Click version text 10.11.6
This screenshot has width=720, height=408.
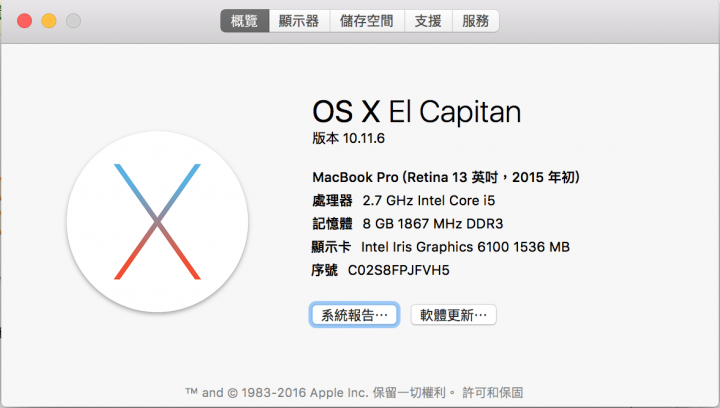[x=364, y=138]
